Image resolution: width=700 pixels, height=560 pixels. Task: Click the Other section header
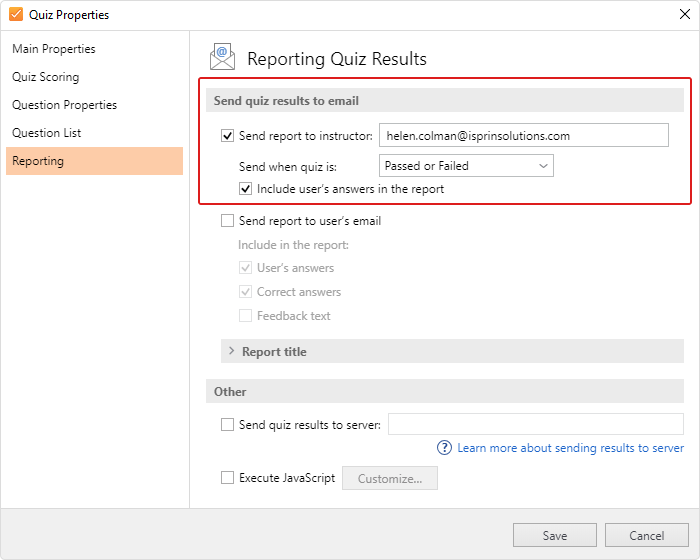(445, 392)
